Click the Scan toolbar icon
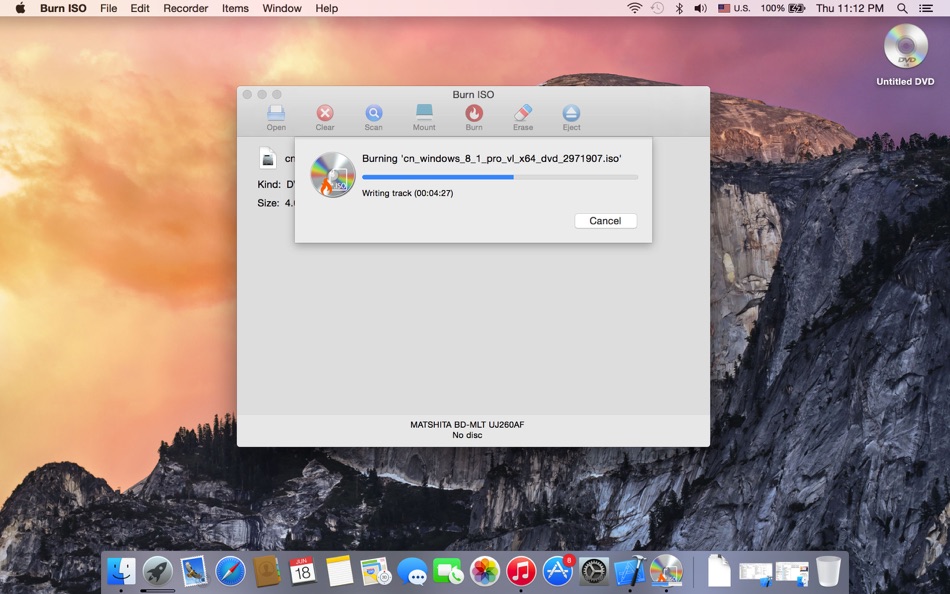The image size is (950, 594). coord(373,113)
